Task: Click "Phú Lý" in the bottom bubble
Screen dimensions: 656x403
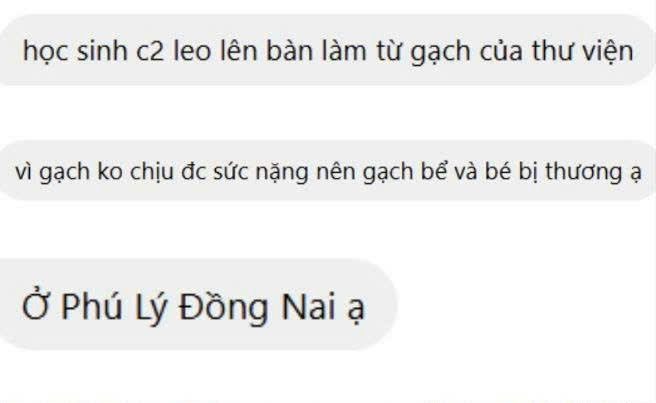Action: (x=113, y=307)
